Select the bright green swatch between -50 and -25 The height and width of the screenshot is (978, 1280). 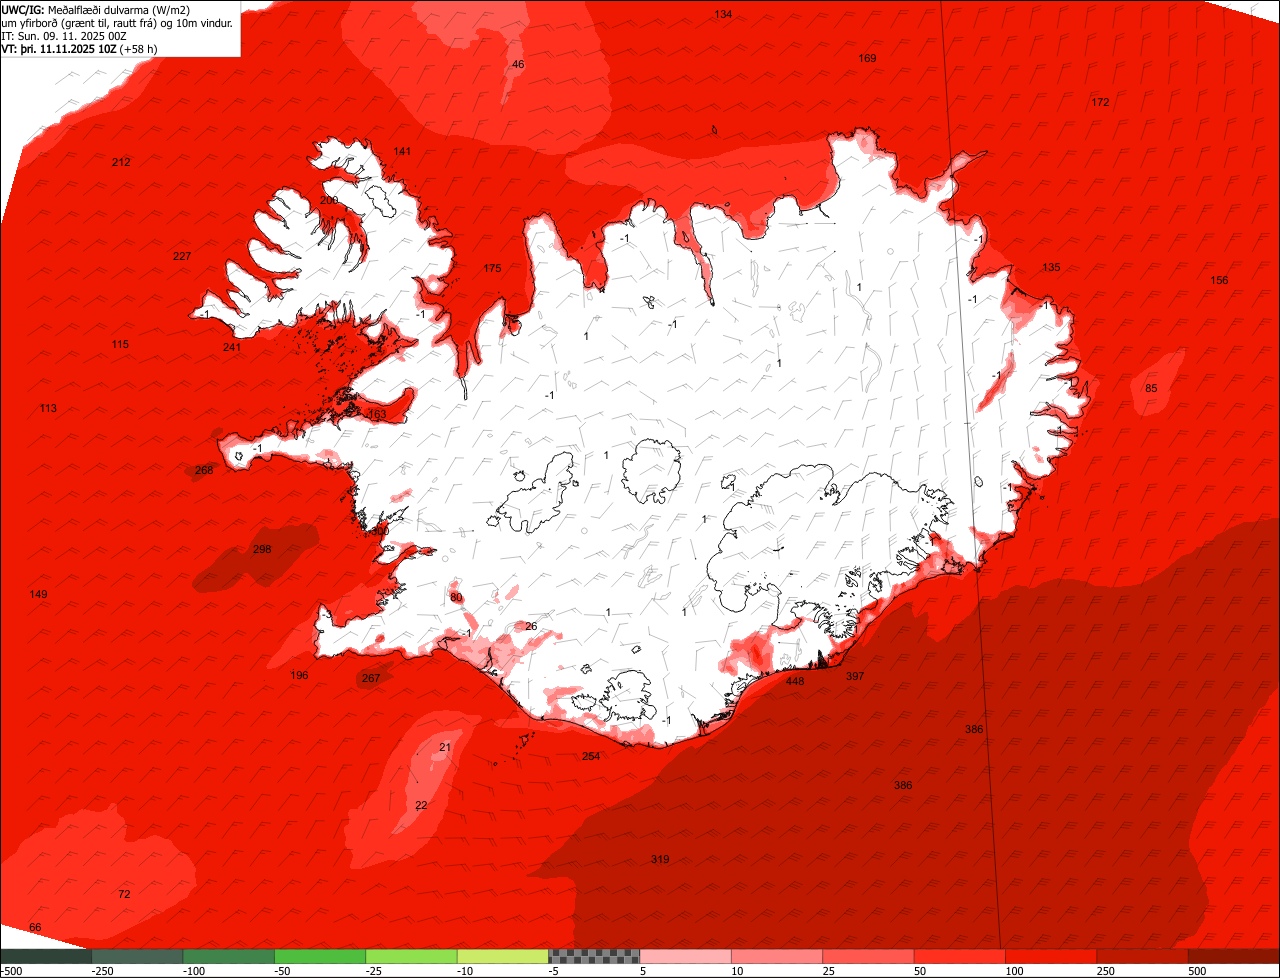pos(320,956)
